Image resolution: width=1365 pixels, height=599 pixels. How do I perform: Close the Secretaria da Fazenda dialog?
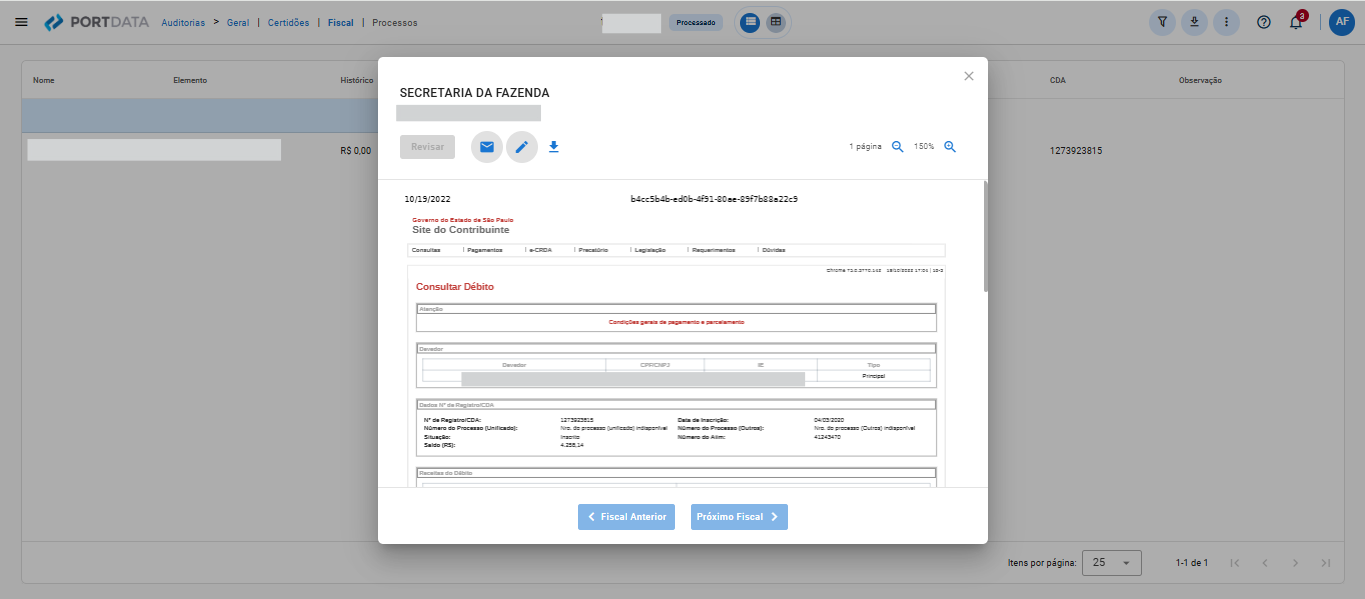click(x=968, y=76)
